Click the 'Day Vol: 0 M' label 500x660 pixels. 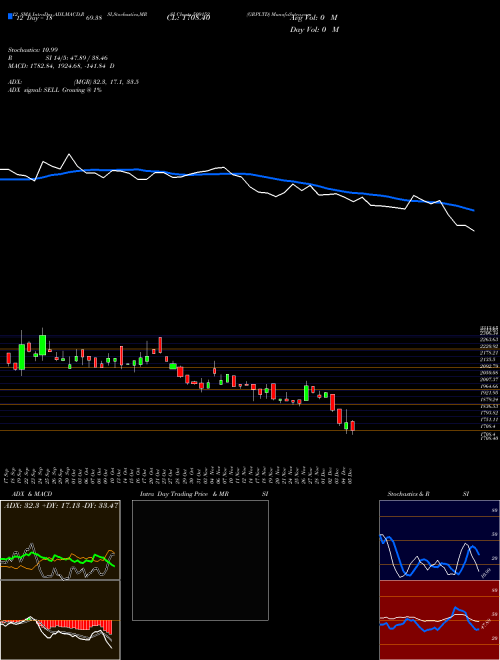[x=314, y=30]
